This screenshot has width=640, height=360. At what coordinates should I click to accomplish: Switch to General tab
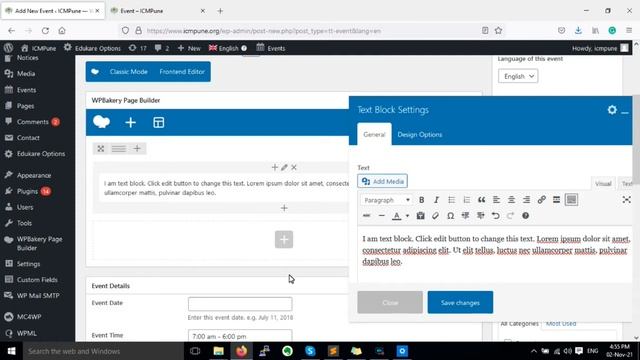click(x=374, y=134)
